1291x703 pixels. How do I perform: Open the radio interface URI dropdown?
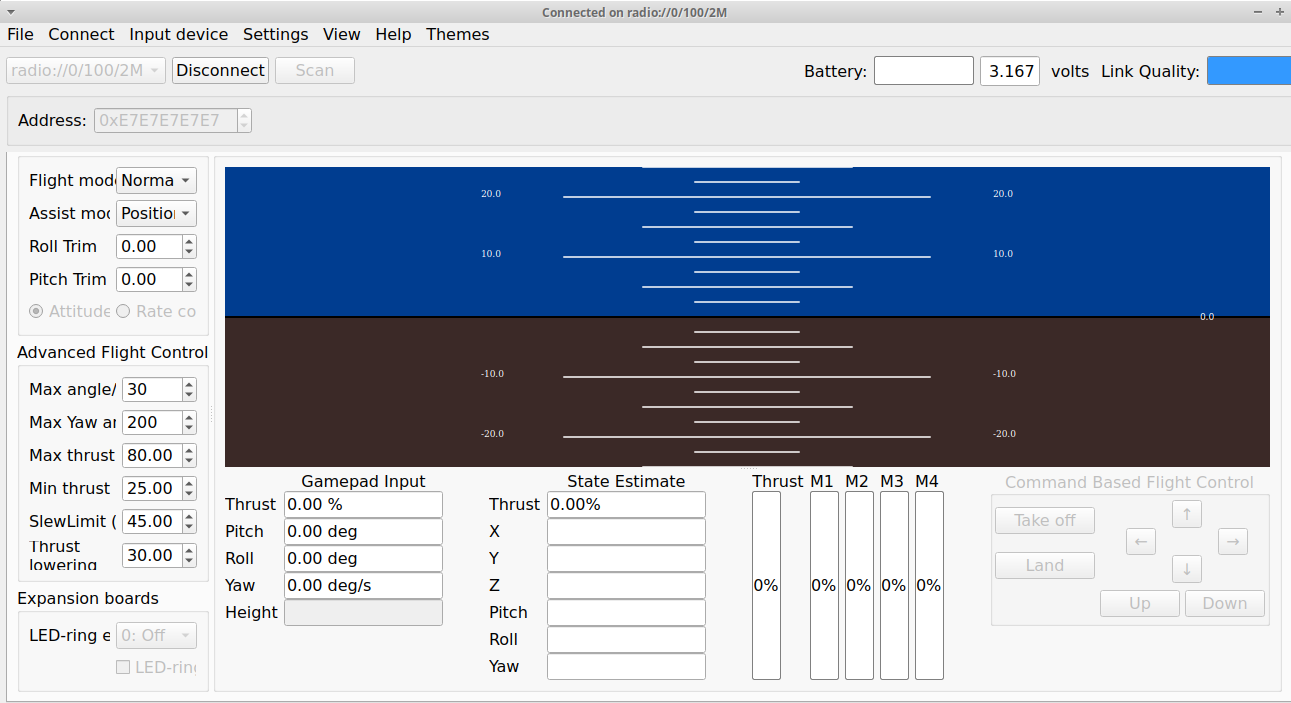click(x=85, y=71)
